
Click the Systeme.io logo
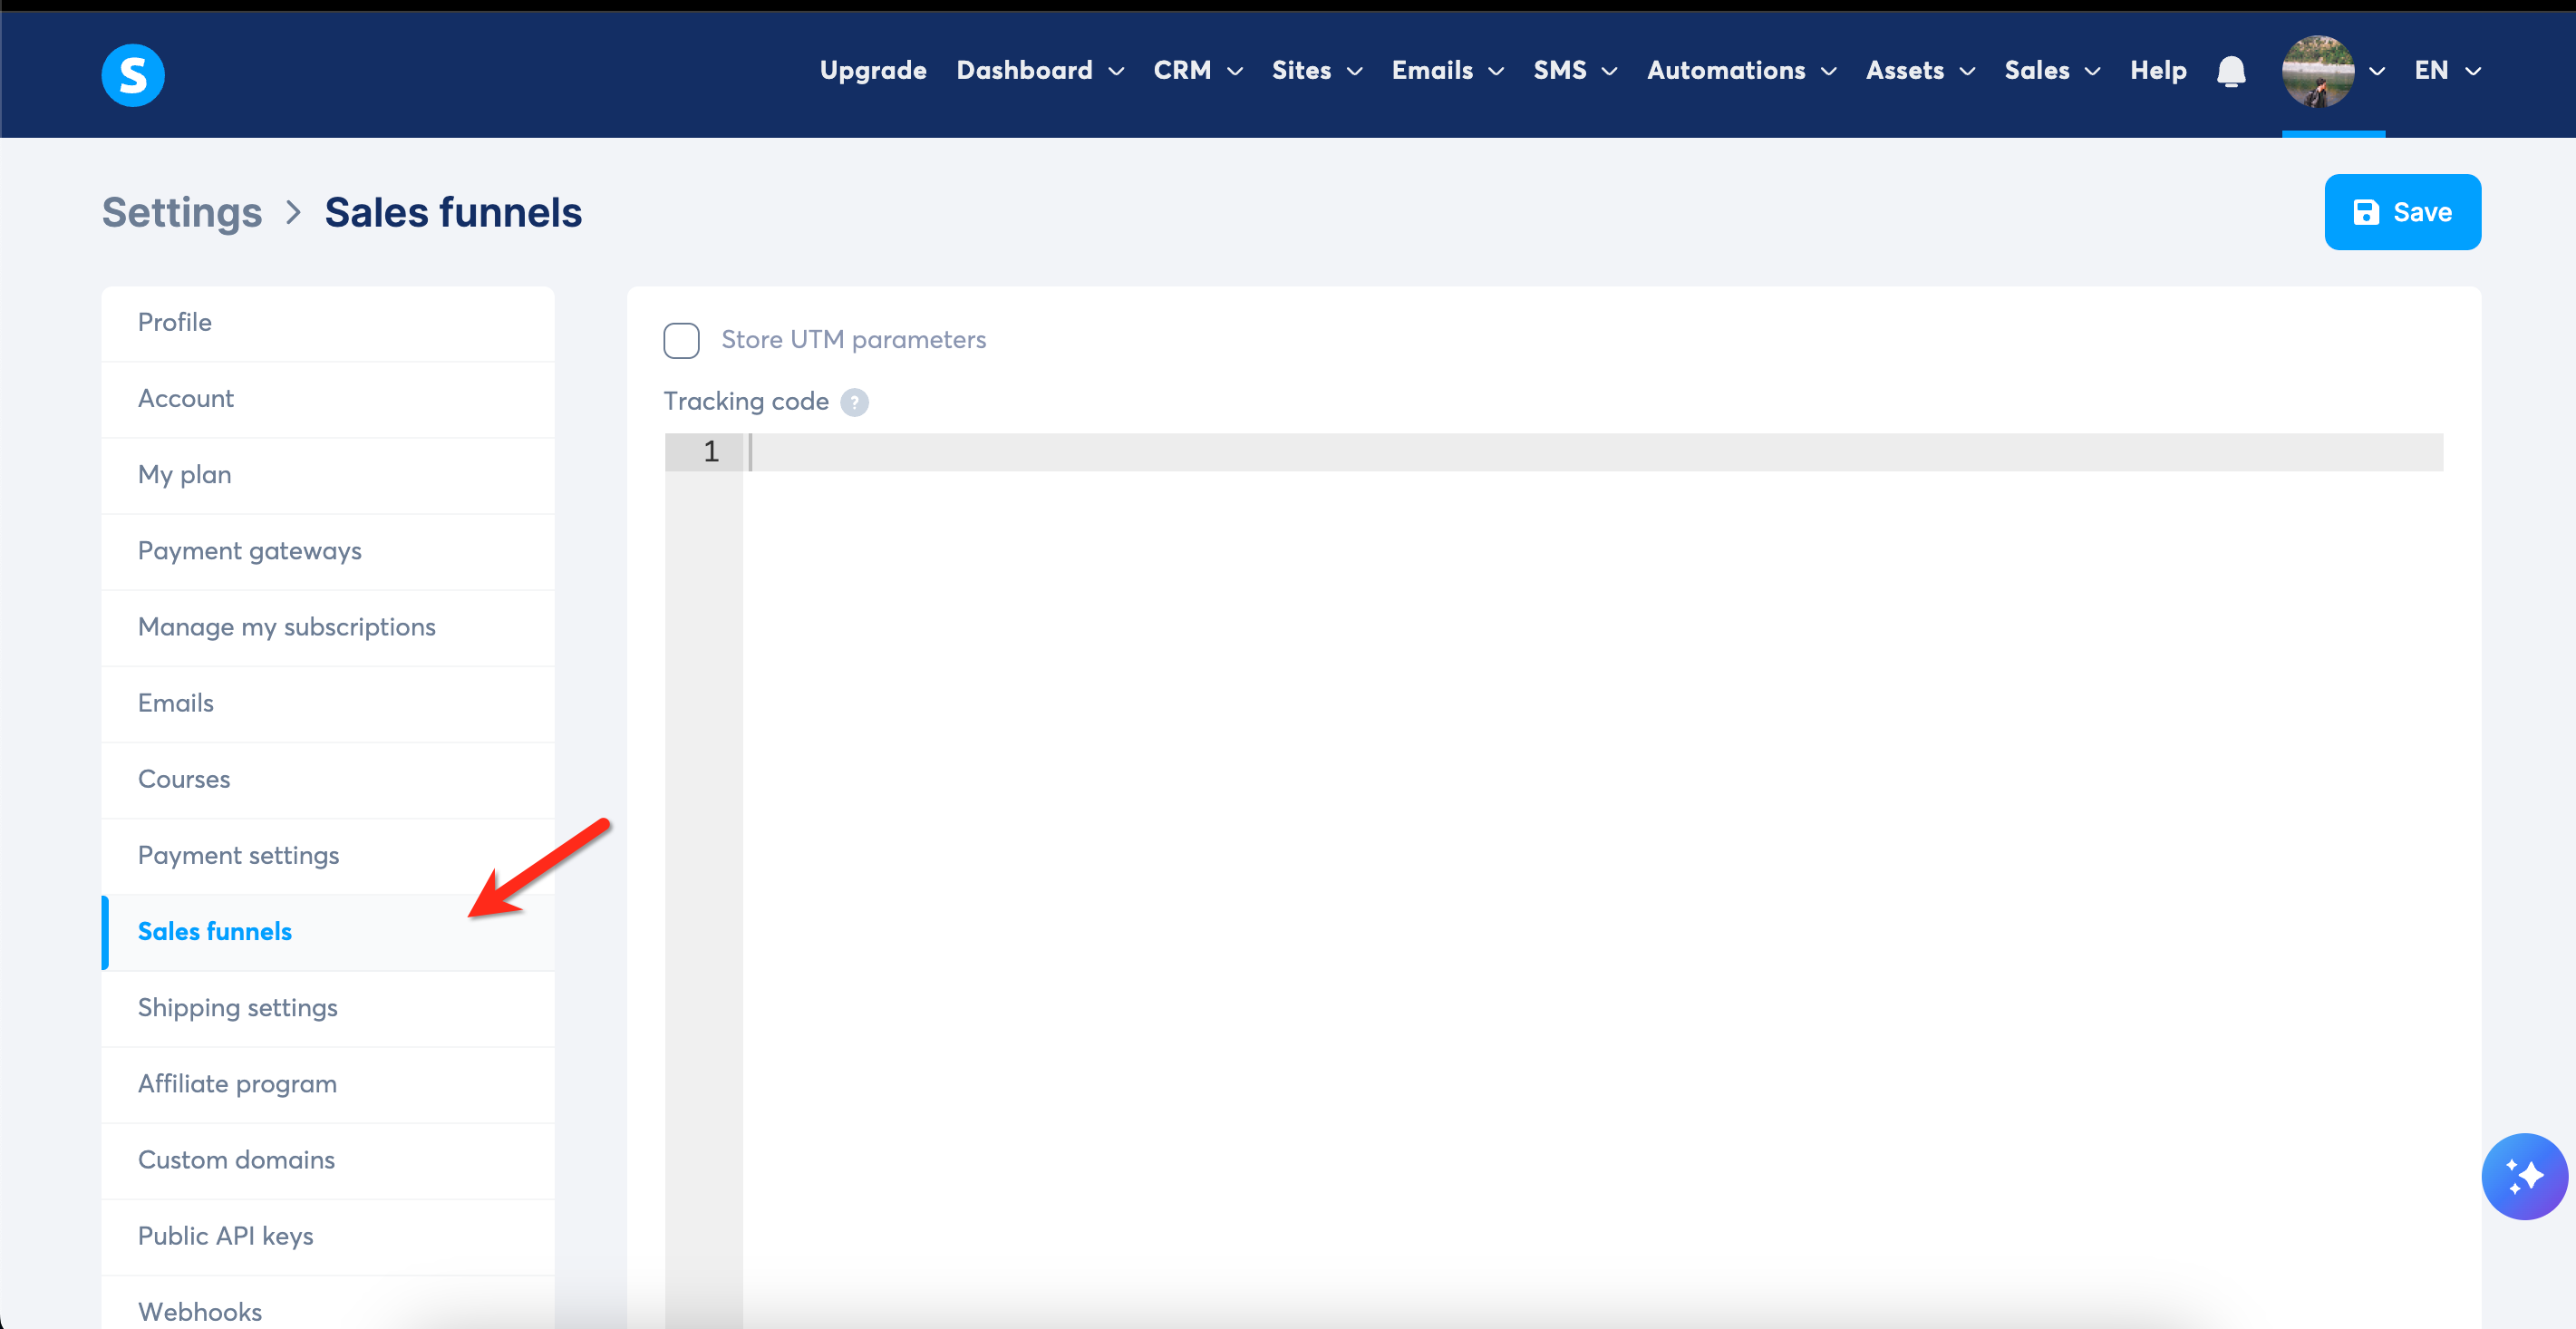[x=133, y=74]
